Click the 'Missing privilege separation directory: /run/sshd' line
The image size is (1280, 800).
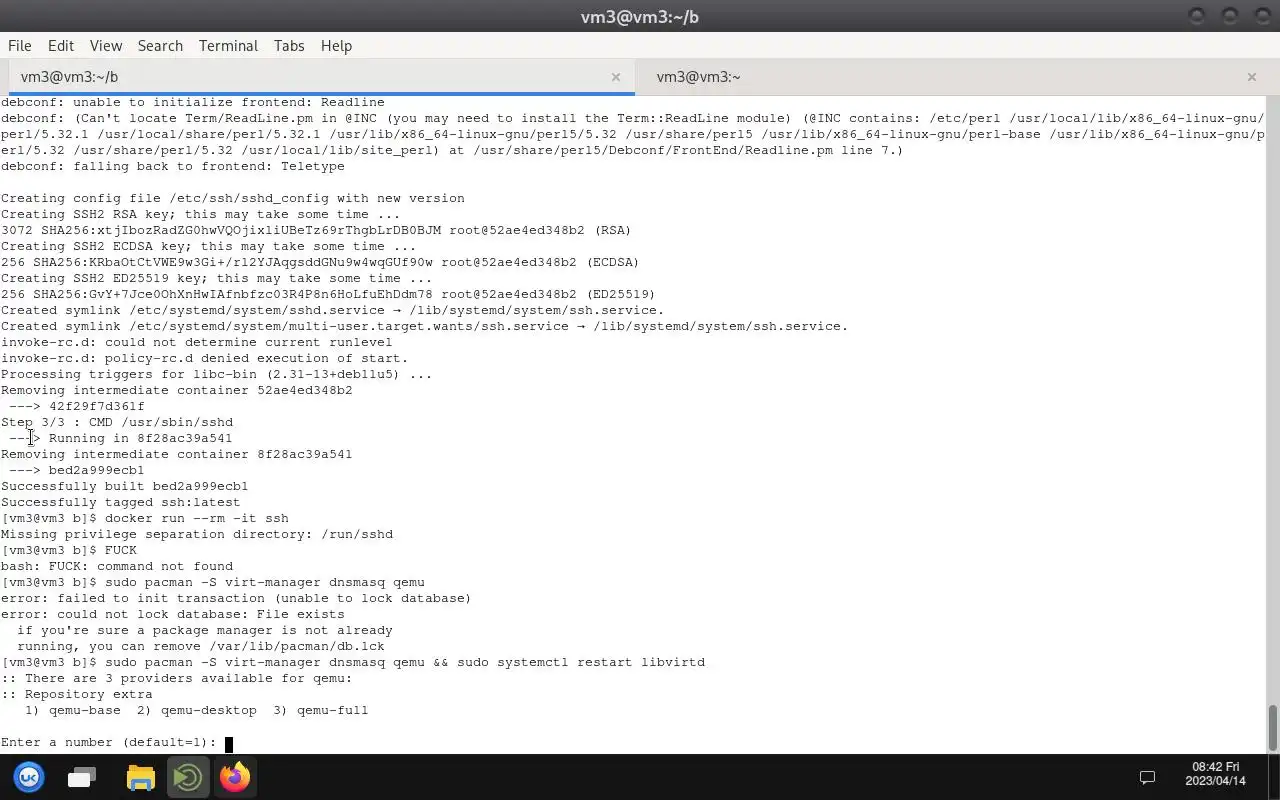tap(197, 534)
